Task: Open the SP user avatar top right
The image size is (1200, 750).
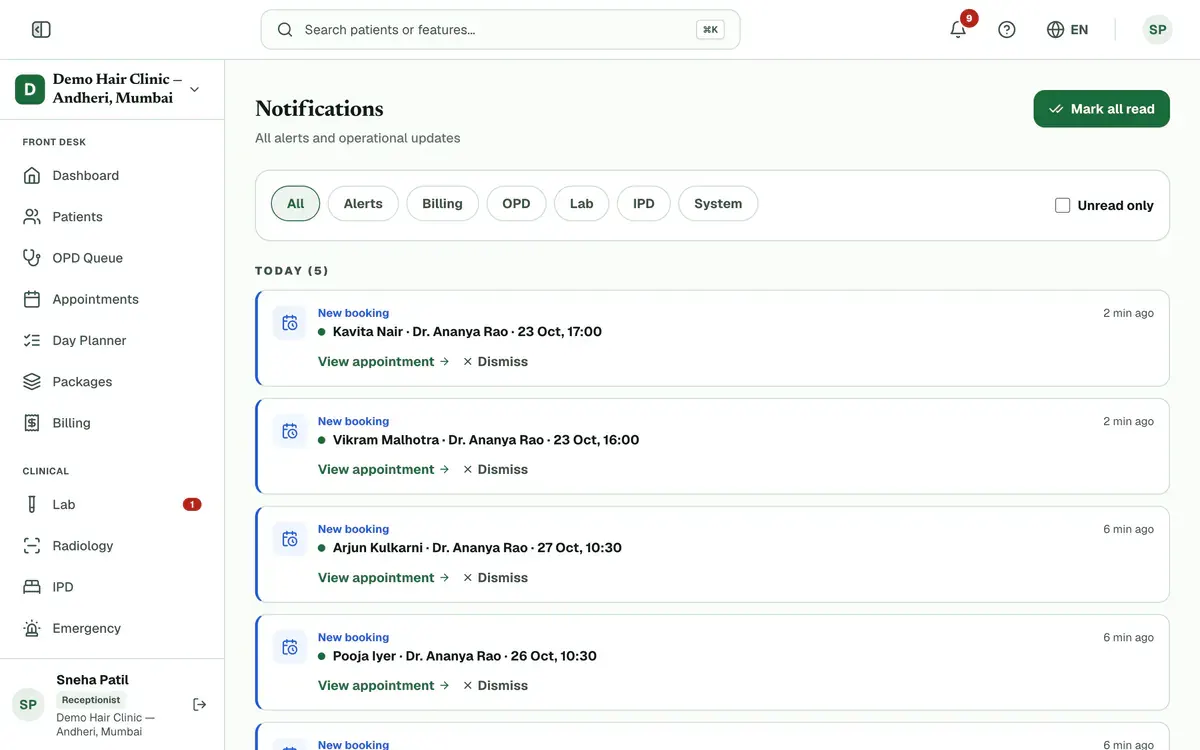Action: click(1158, 30)
